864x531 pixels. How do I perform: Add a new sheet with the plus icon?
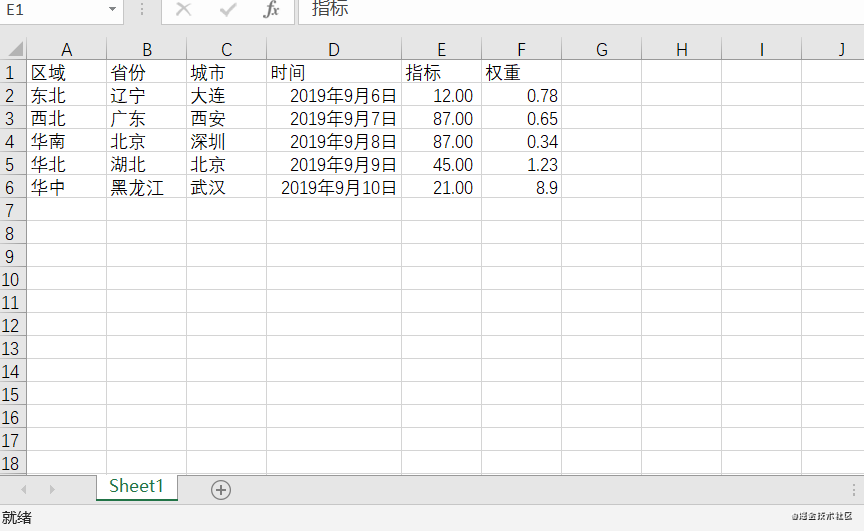220,490
